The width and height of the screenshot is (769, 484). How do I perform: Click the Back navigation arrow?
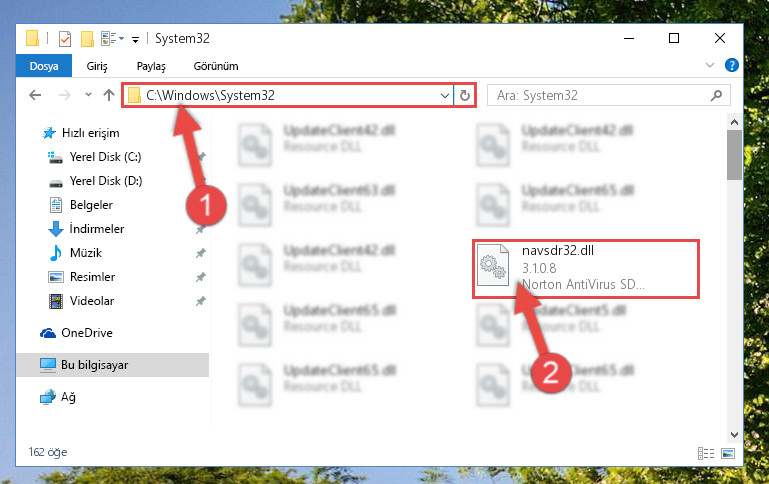click(x=35, y=95)
